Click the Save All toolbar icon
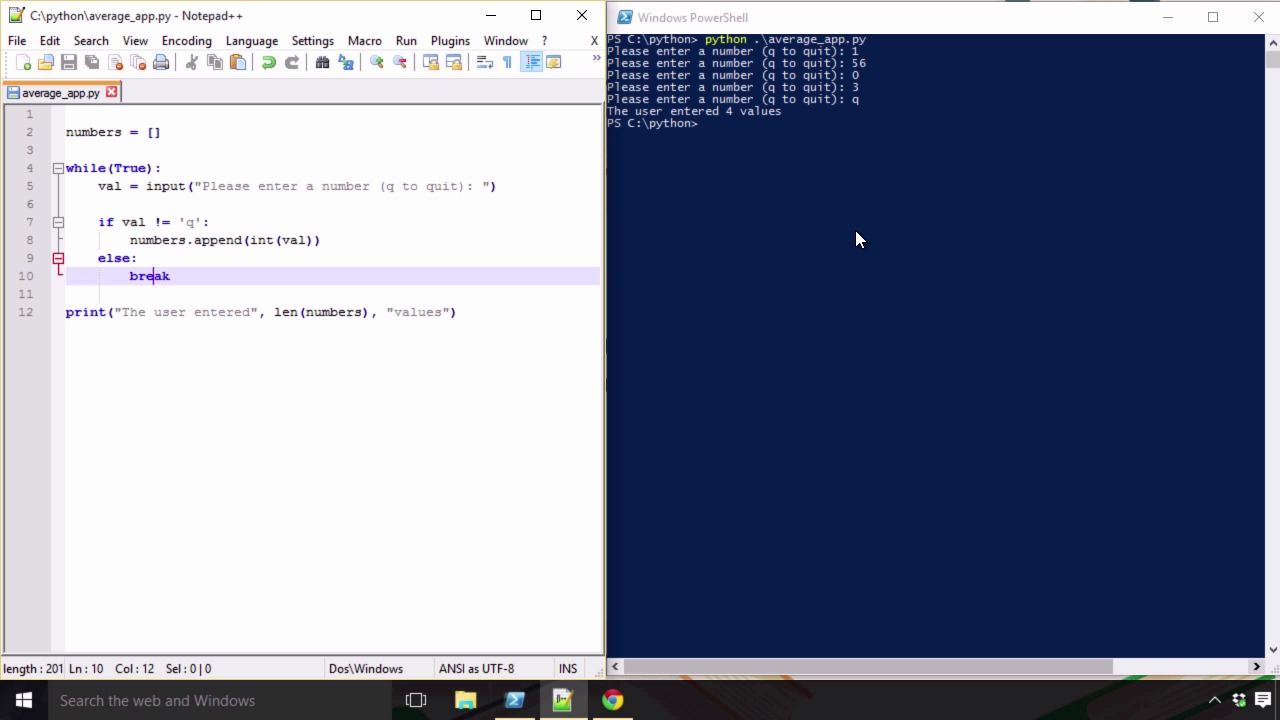Viewport: 1280px width, 720px height. point(92,62)
